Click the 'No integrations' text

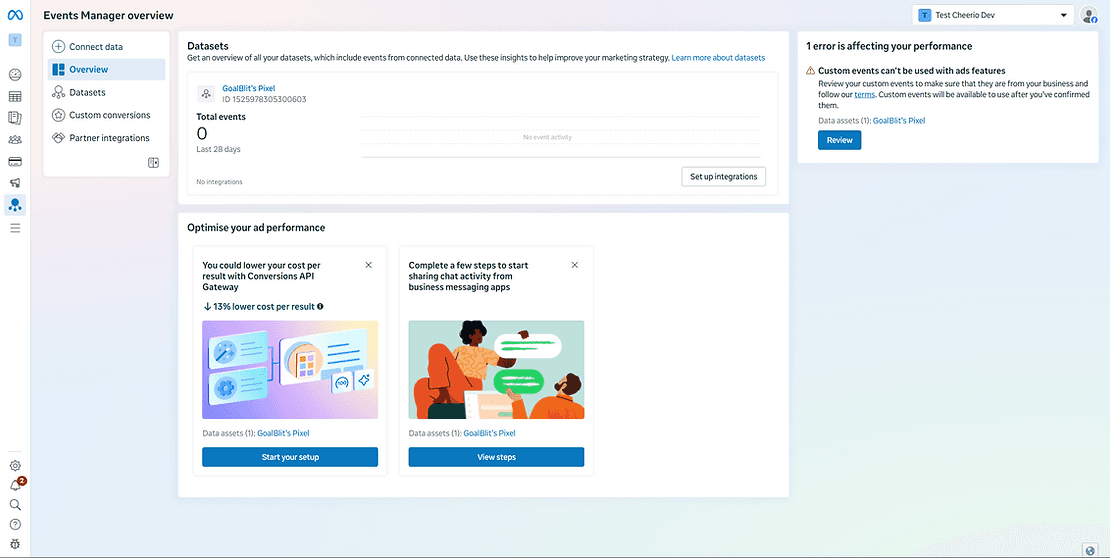tap(219, 182)
